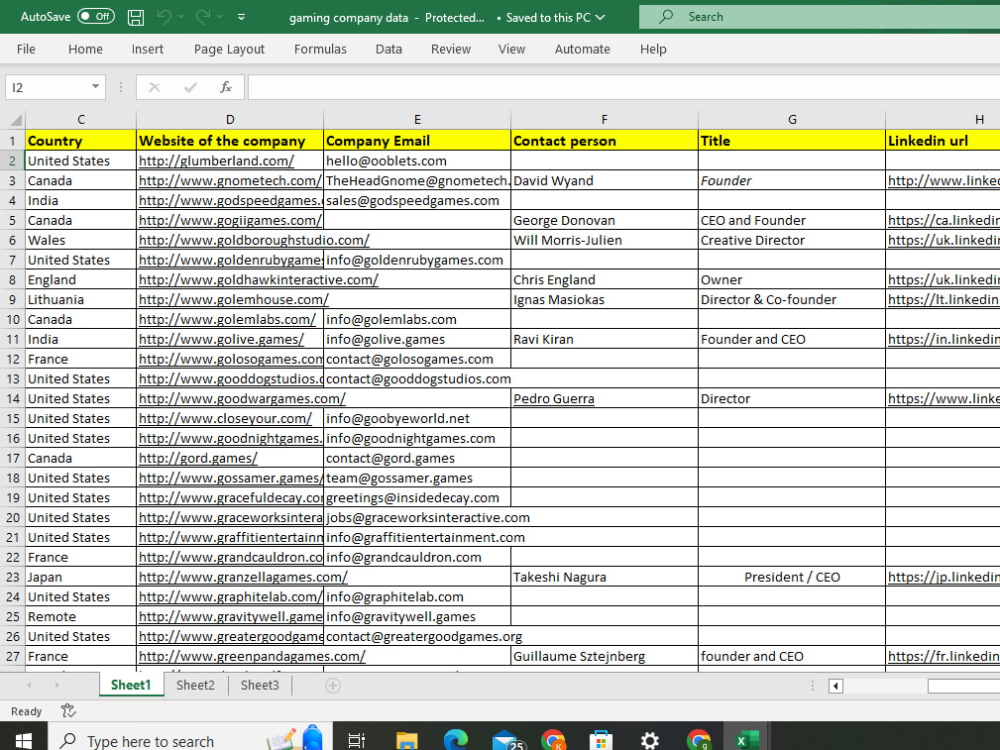Click the Insert Function fx icon
The height and width of the screenshot is (750, 1000).
click(226, 87)
